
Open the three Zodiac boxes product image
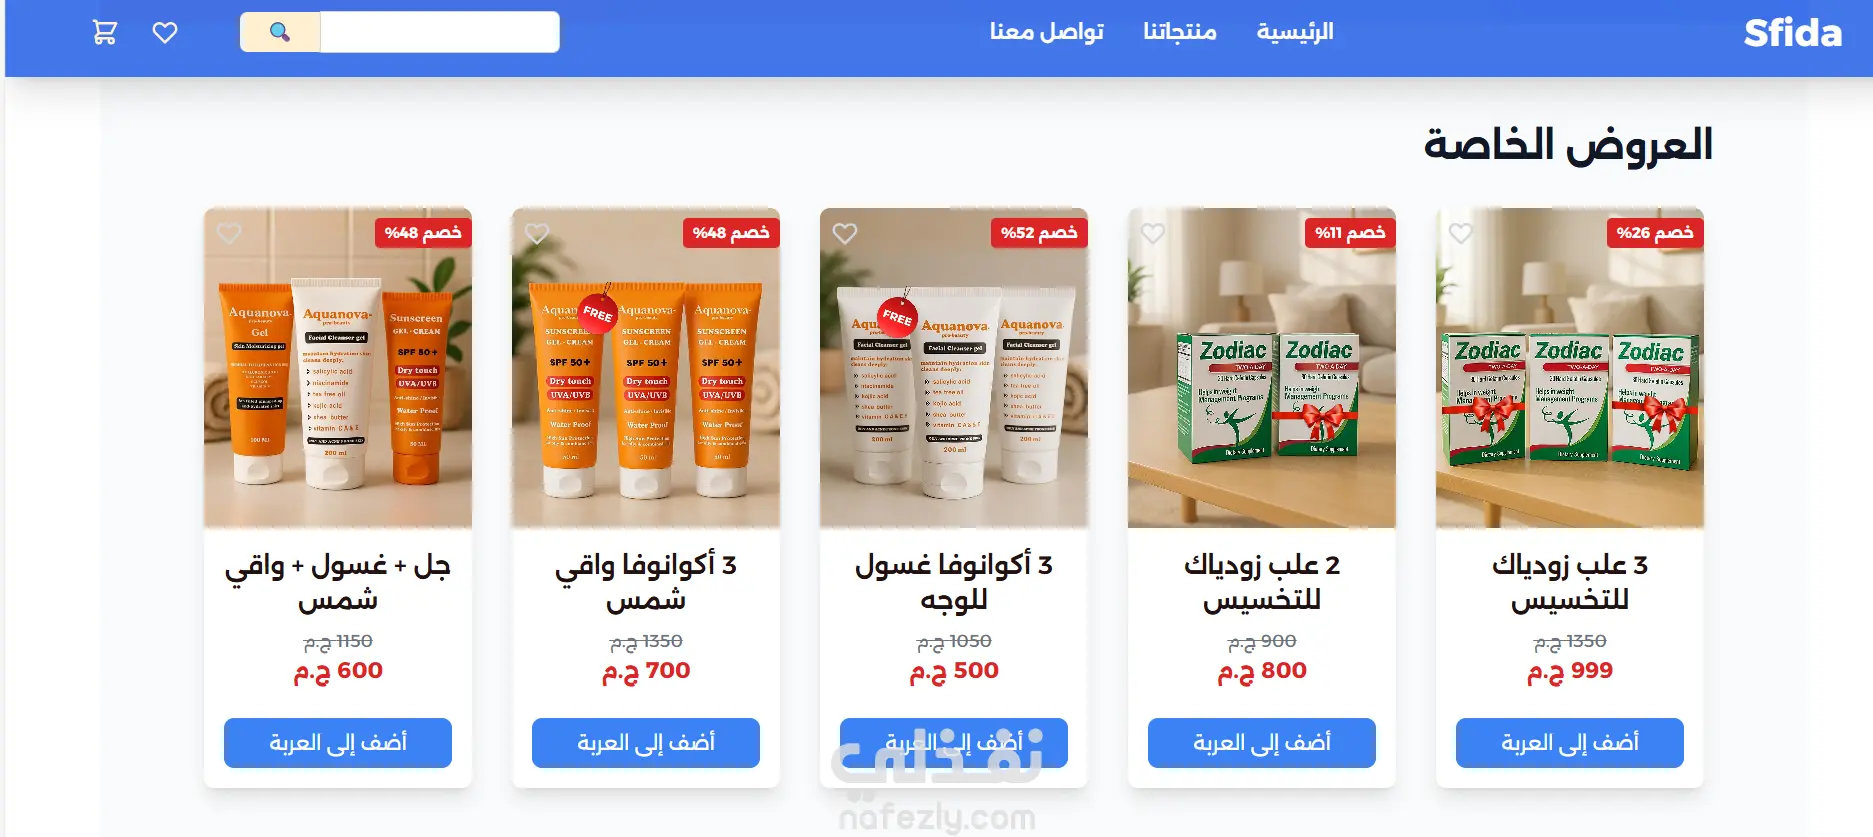(1570, 368)
